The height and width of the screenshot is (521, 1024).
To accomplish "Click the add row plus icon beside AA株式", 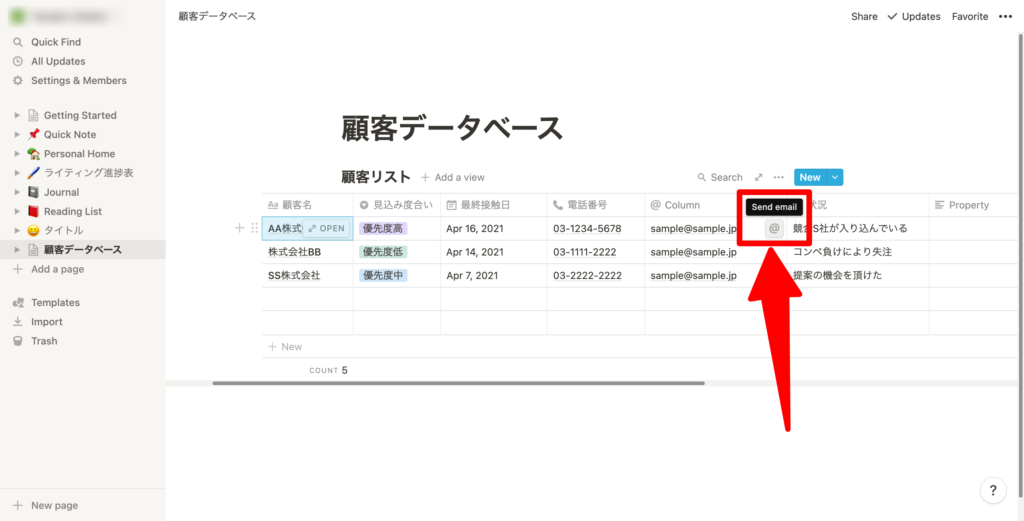I will tap(239, 228).
